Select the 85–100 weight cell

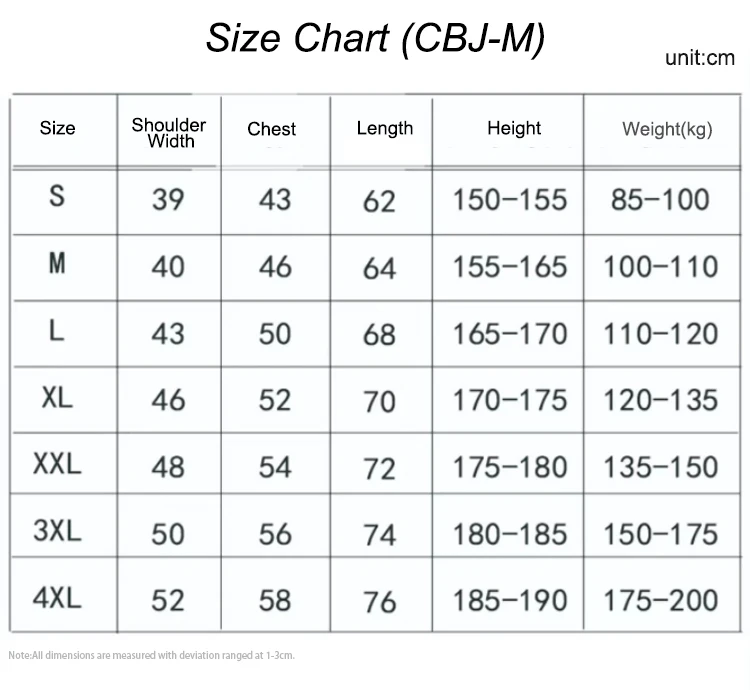(x=660, y=200)
